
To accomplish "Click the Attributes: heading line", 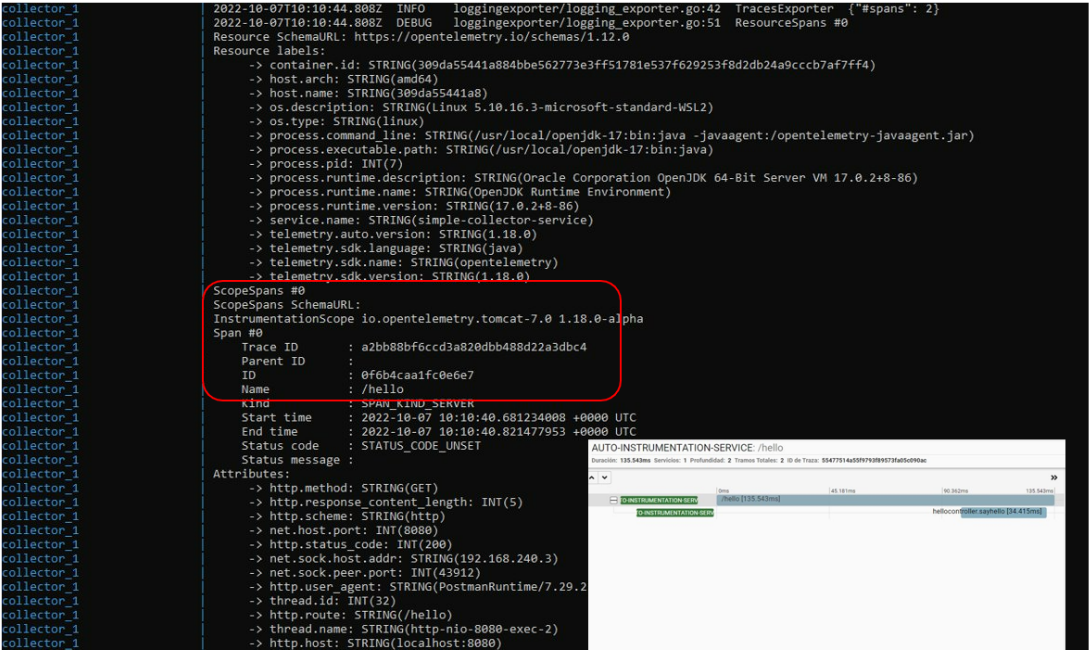I will coord(252,474).
